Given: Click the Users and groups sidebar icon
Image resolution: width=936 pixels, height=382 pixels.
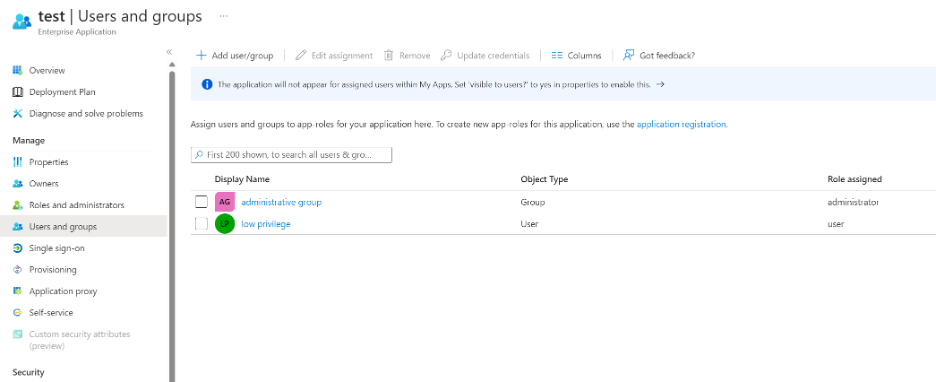Looking at the screenshot, I should [x=17, y=227].
